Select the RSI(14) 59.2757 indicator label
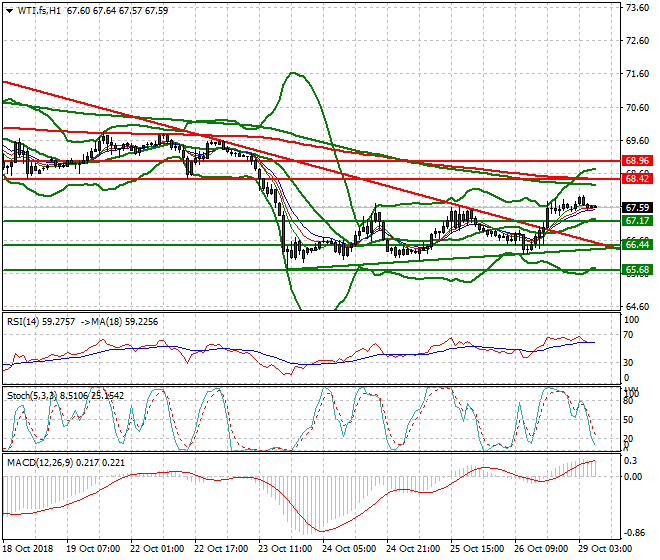 point(41,322)
